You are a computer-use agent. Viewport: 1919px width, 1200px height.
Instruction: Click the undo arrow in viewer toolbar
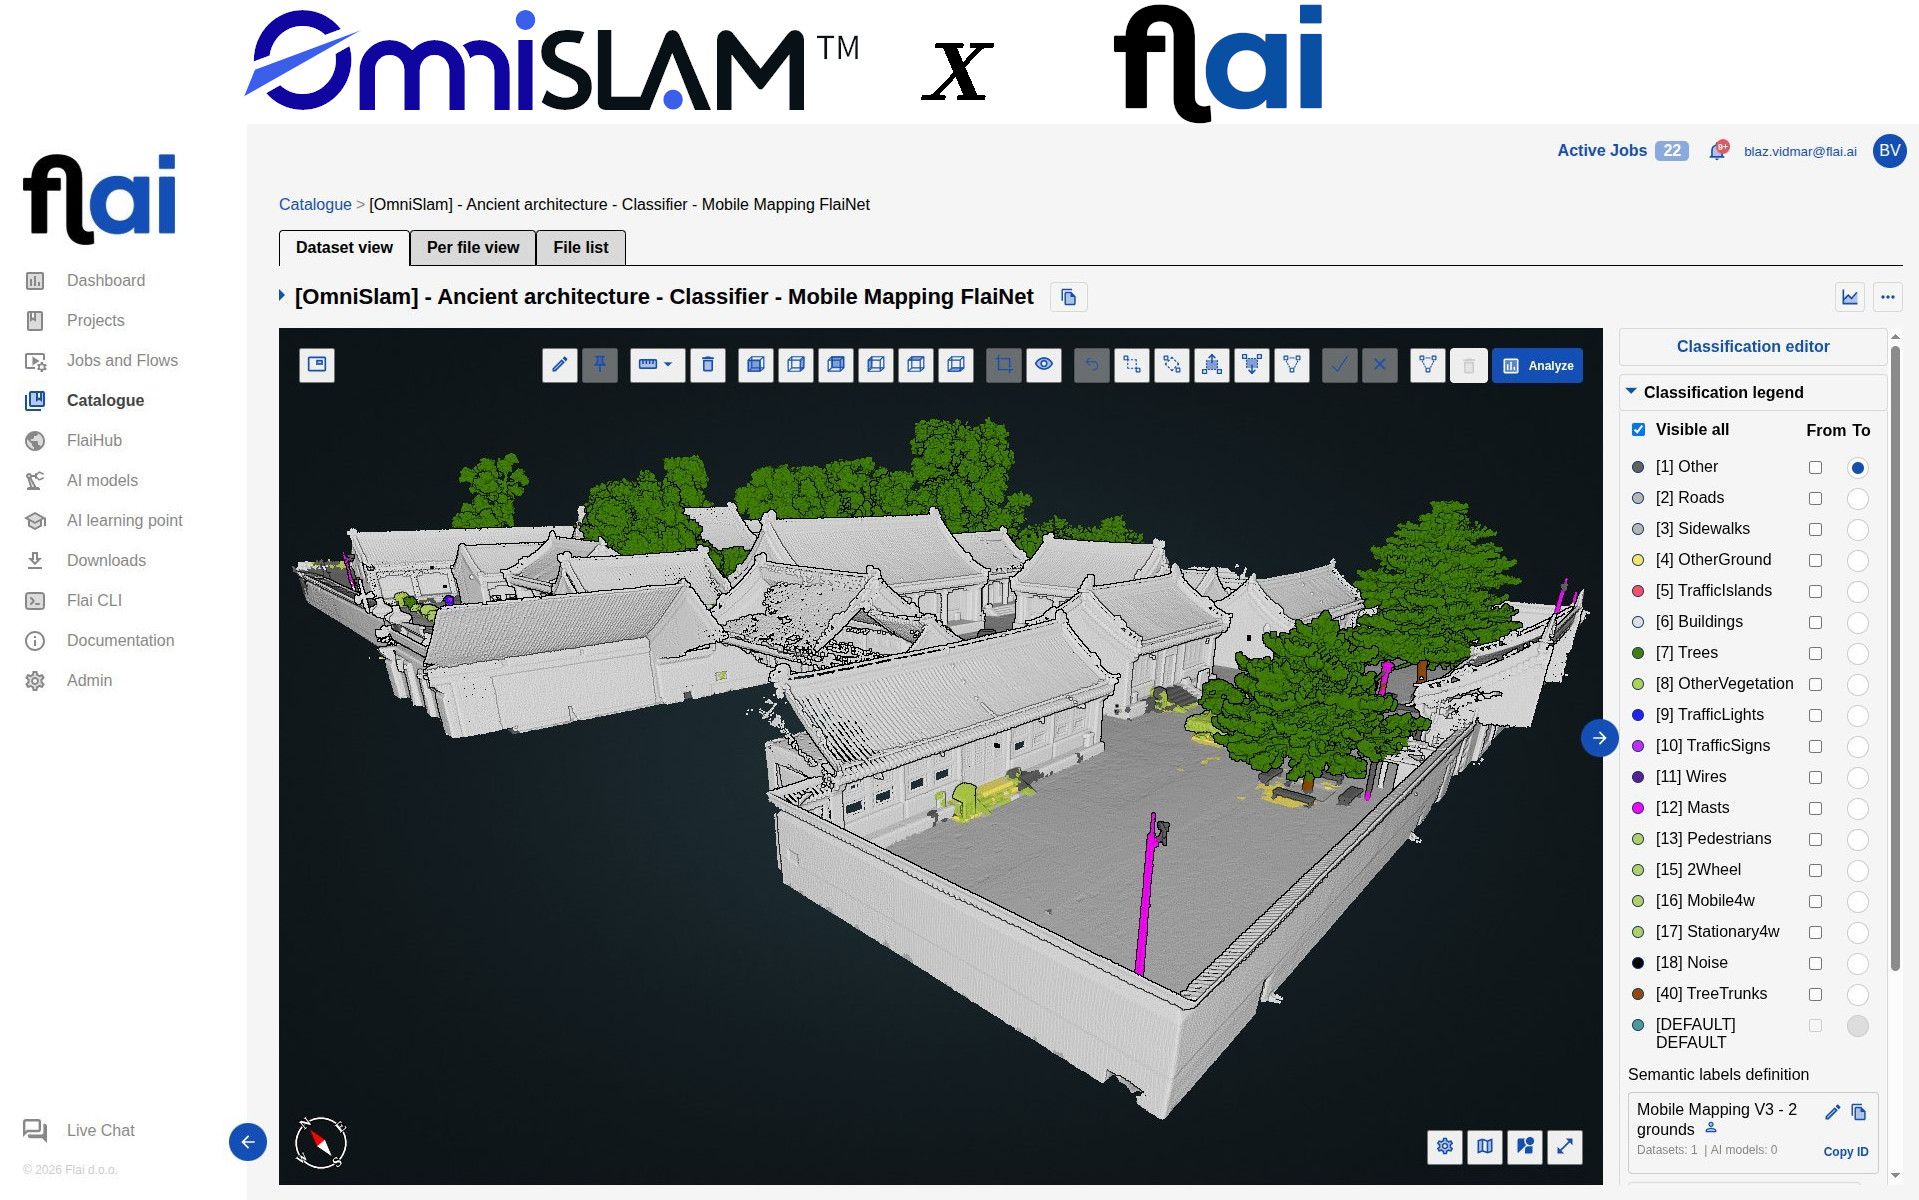1092,365
